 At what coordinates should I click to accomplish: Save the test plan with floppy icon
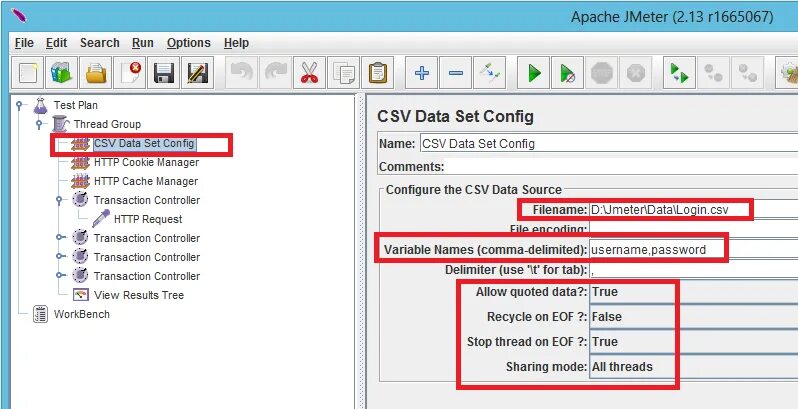coord(163,73)
